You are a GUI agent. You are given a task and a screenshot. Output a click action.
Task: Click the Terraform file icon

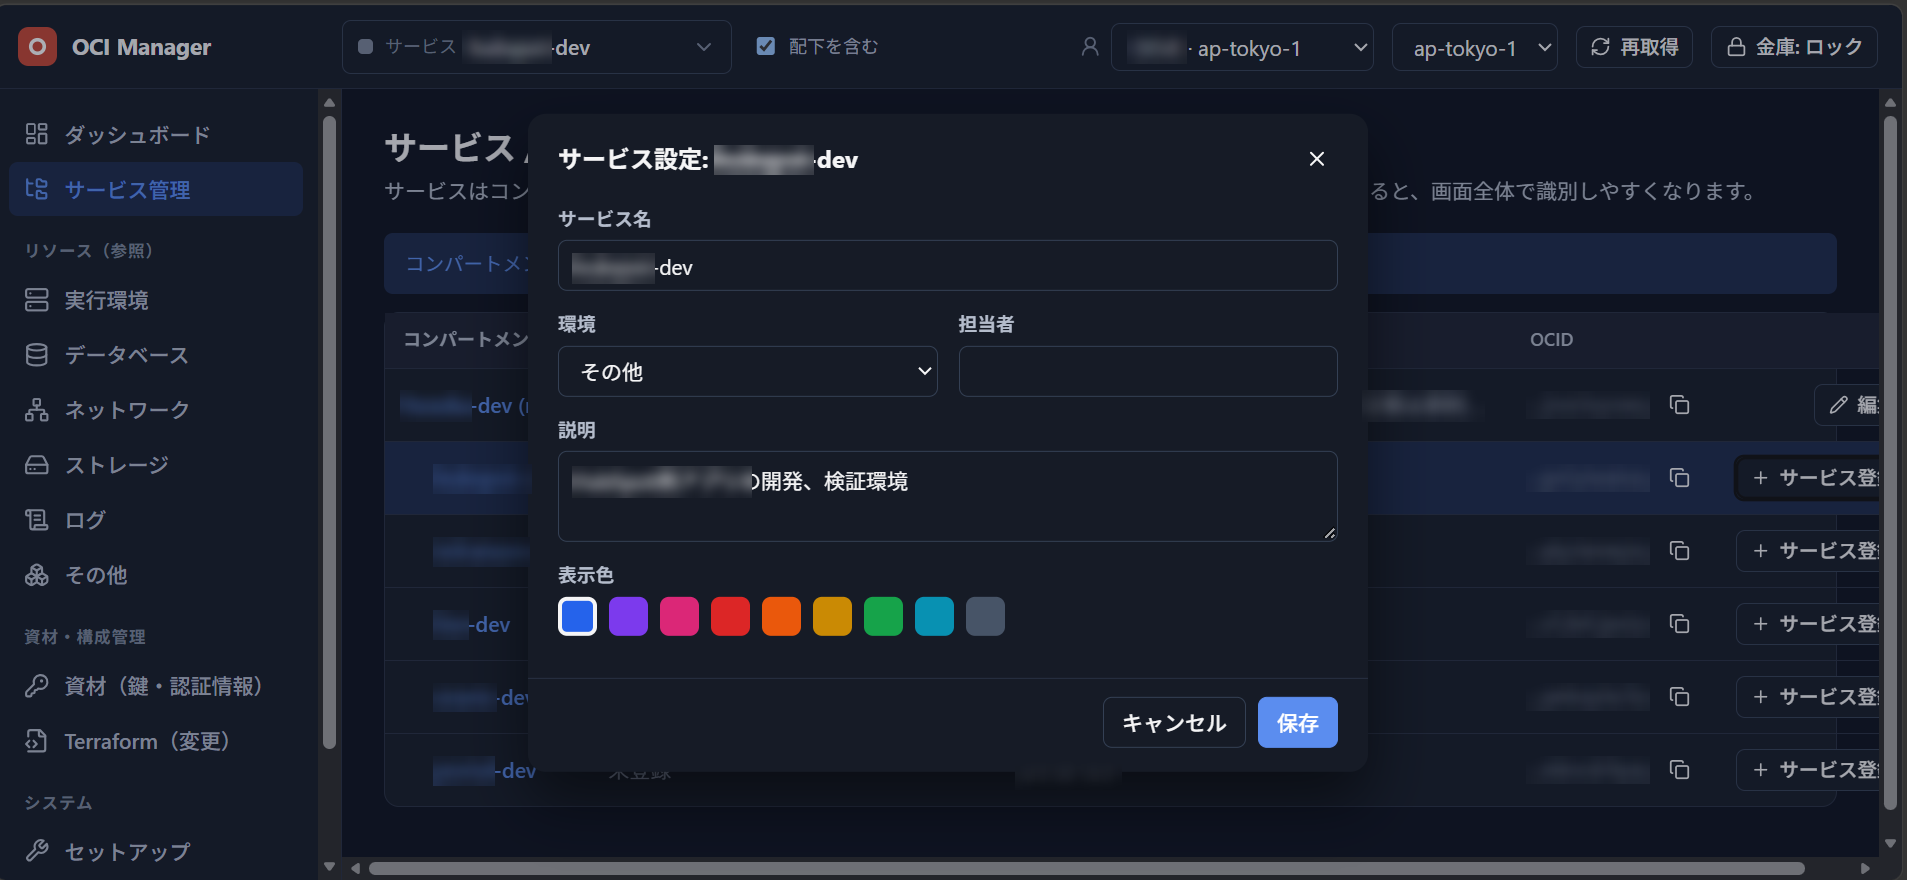pos(37,741)
